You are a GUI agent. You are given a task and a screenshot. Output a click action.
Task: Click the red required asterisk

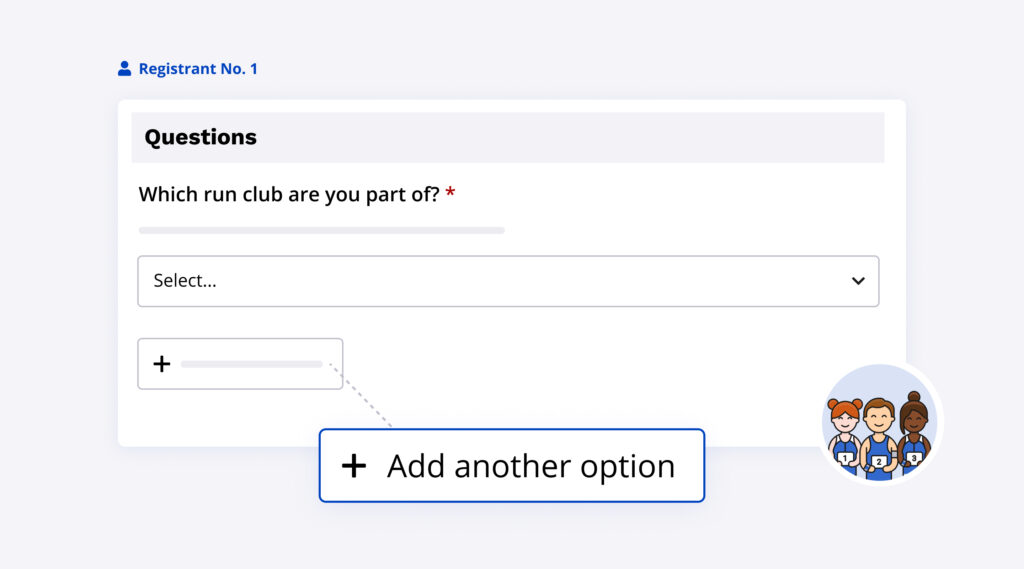click(450, 194)
